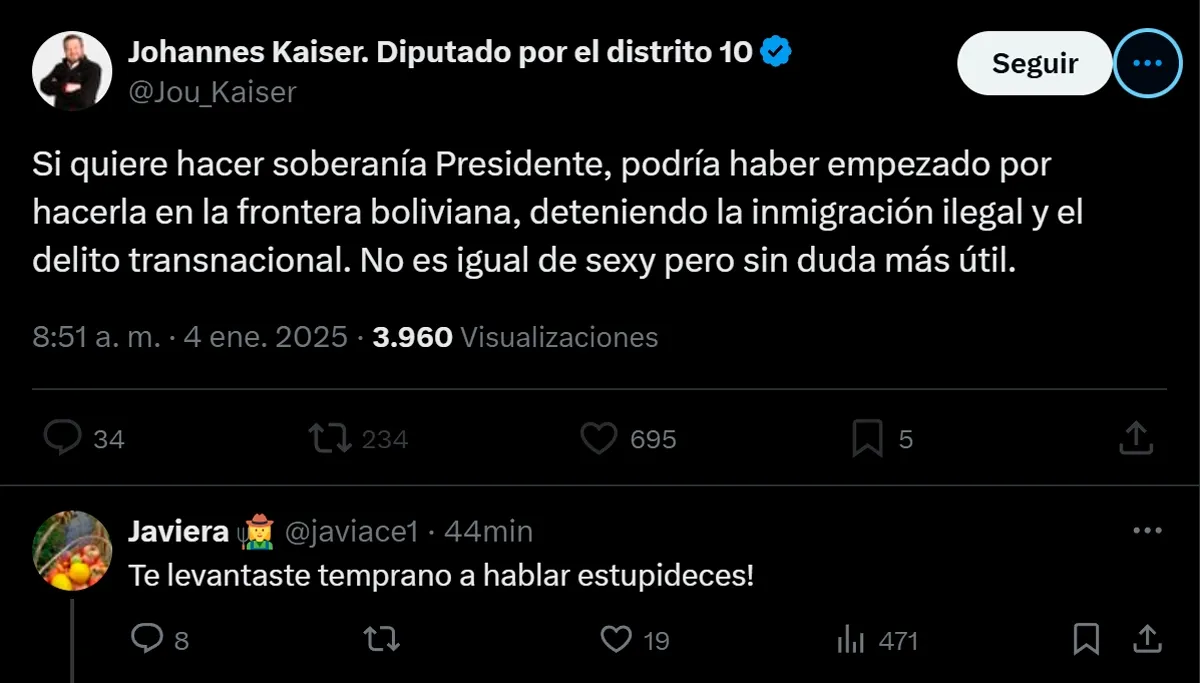The height and width of the screenshot is (683, 1200).
Task: Retweet the main tweet with 234 reposts
Action: point(329,438)
